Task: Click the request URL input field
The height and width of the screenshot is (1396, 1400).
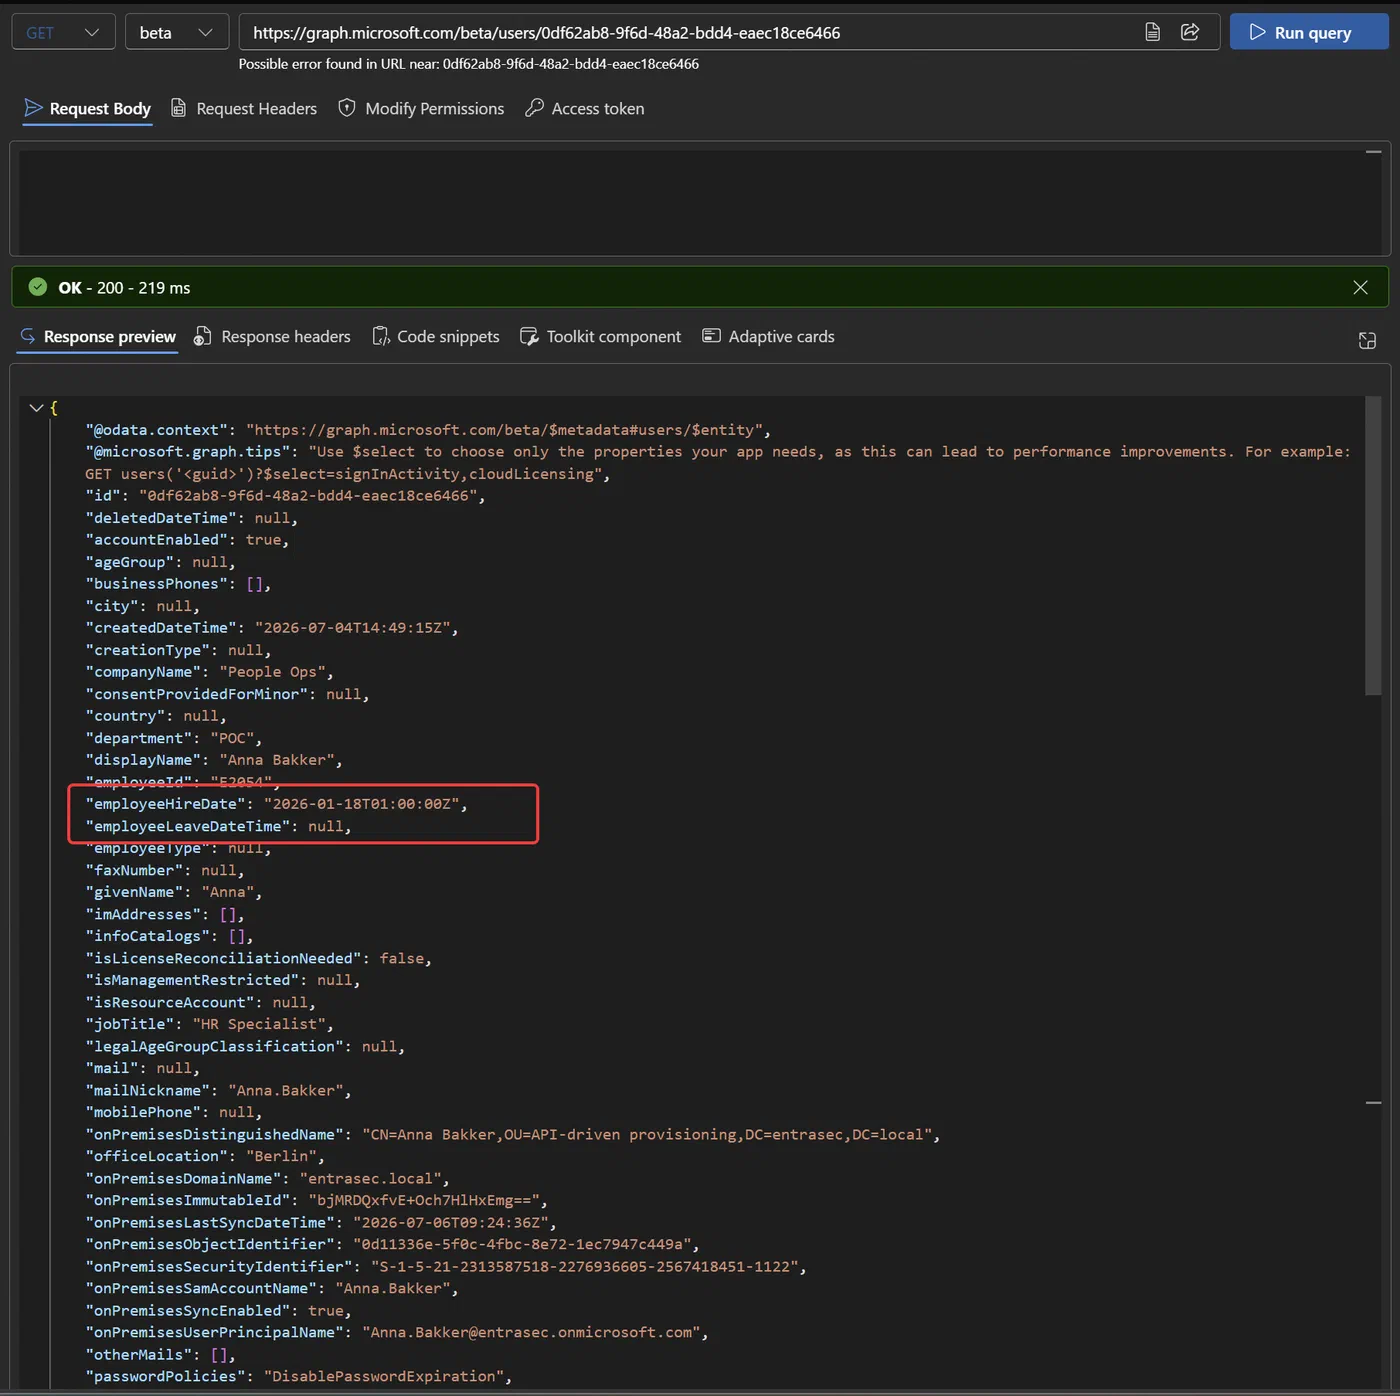Action: [x=690, y=32]
